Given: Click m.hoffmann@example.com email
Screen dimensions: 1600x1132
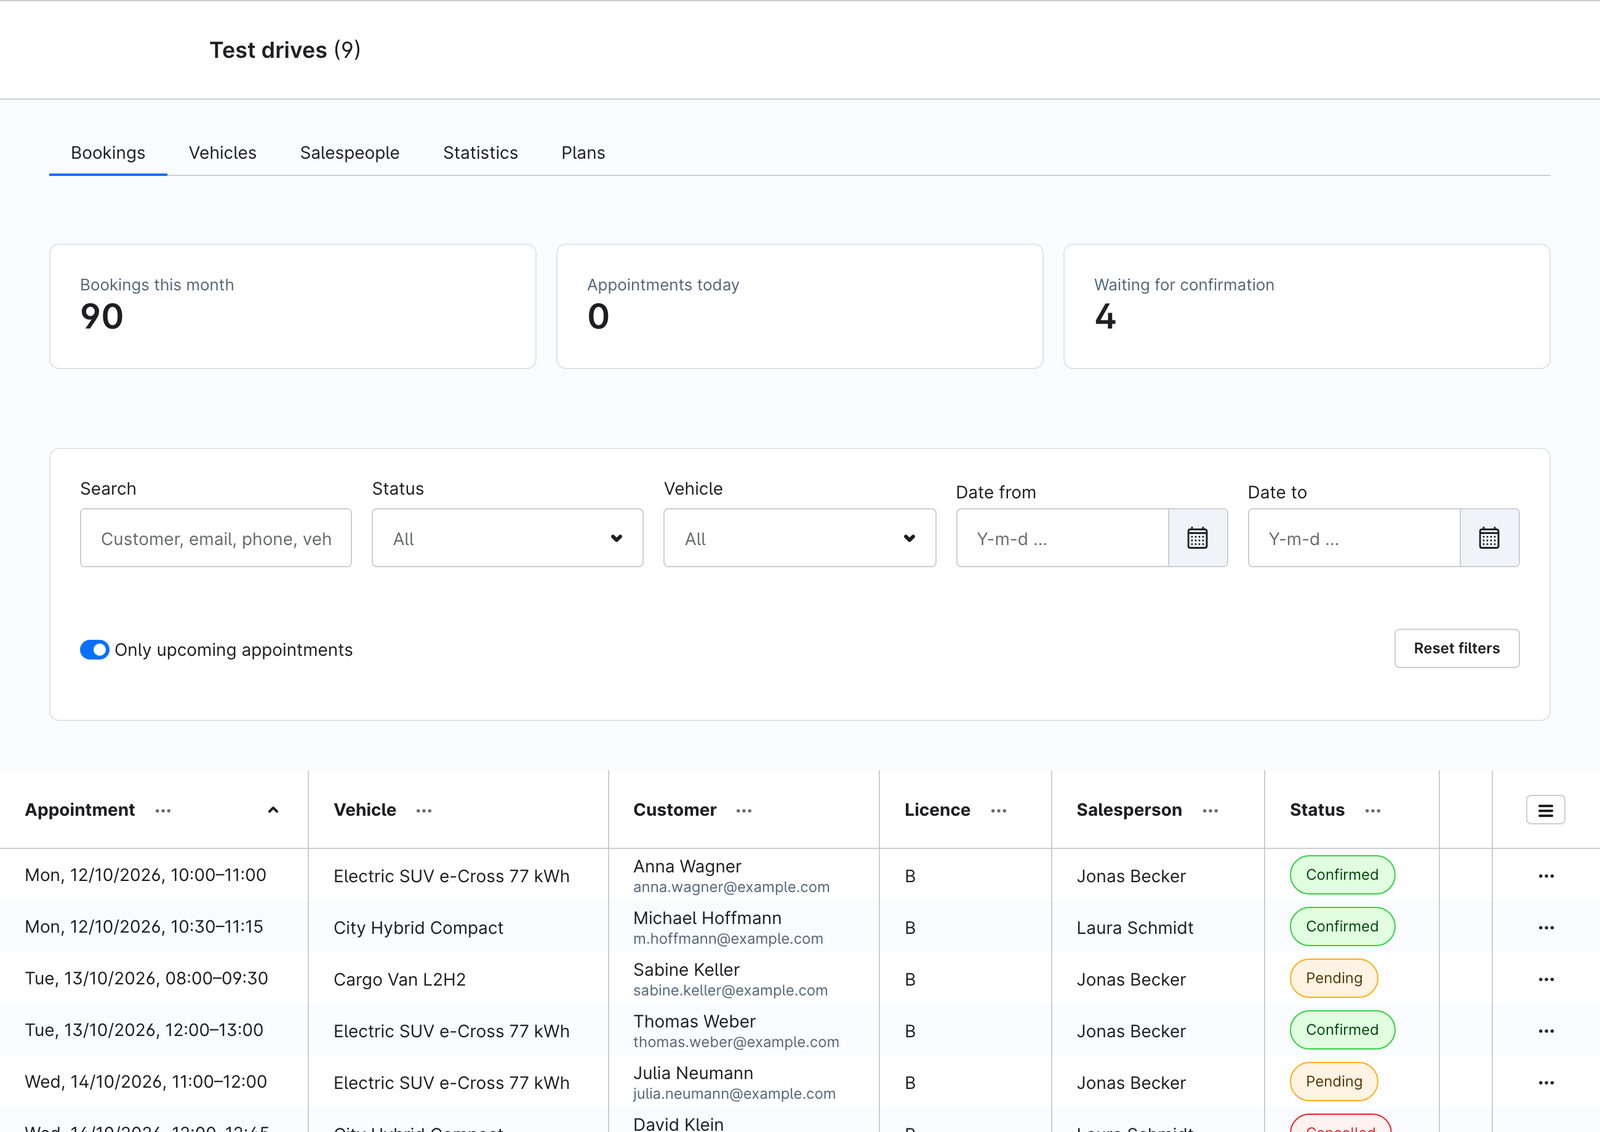Looking at the screenshot, I should [728, 939].
